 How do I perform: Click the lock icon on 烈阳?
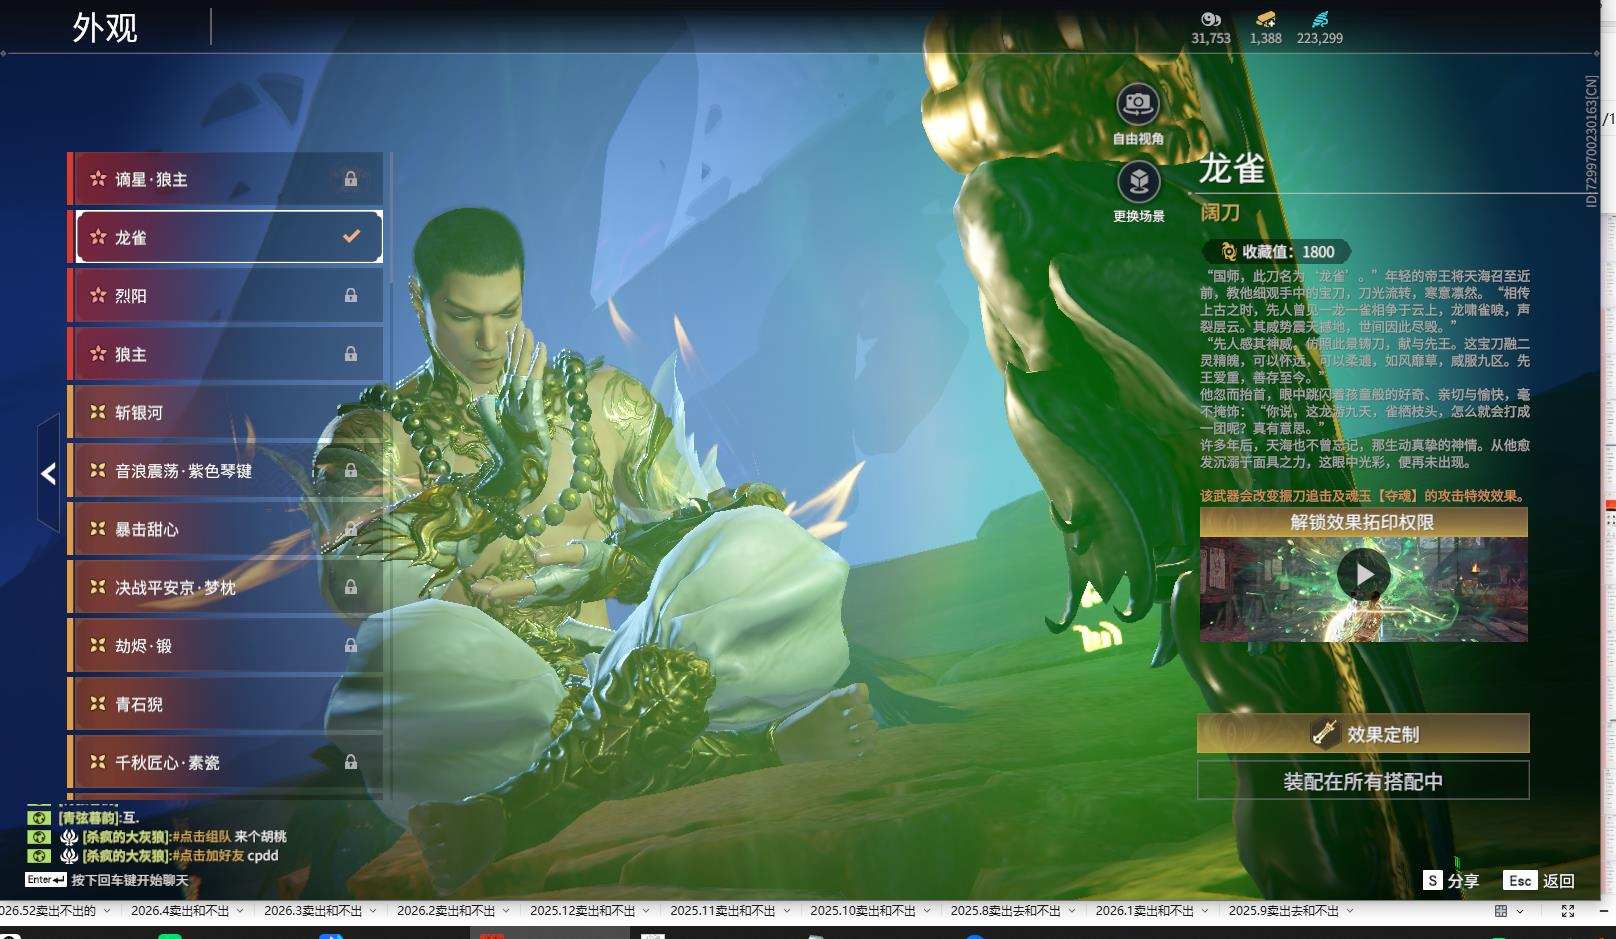coord(351,295)
